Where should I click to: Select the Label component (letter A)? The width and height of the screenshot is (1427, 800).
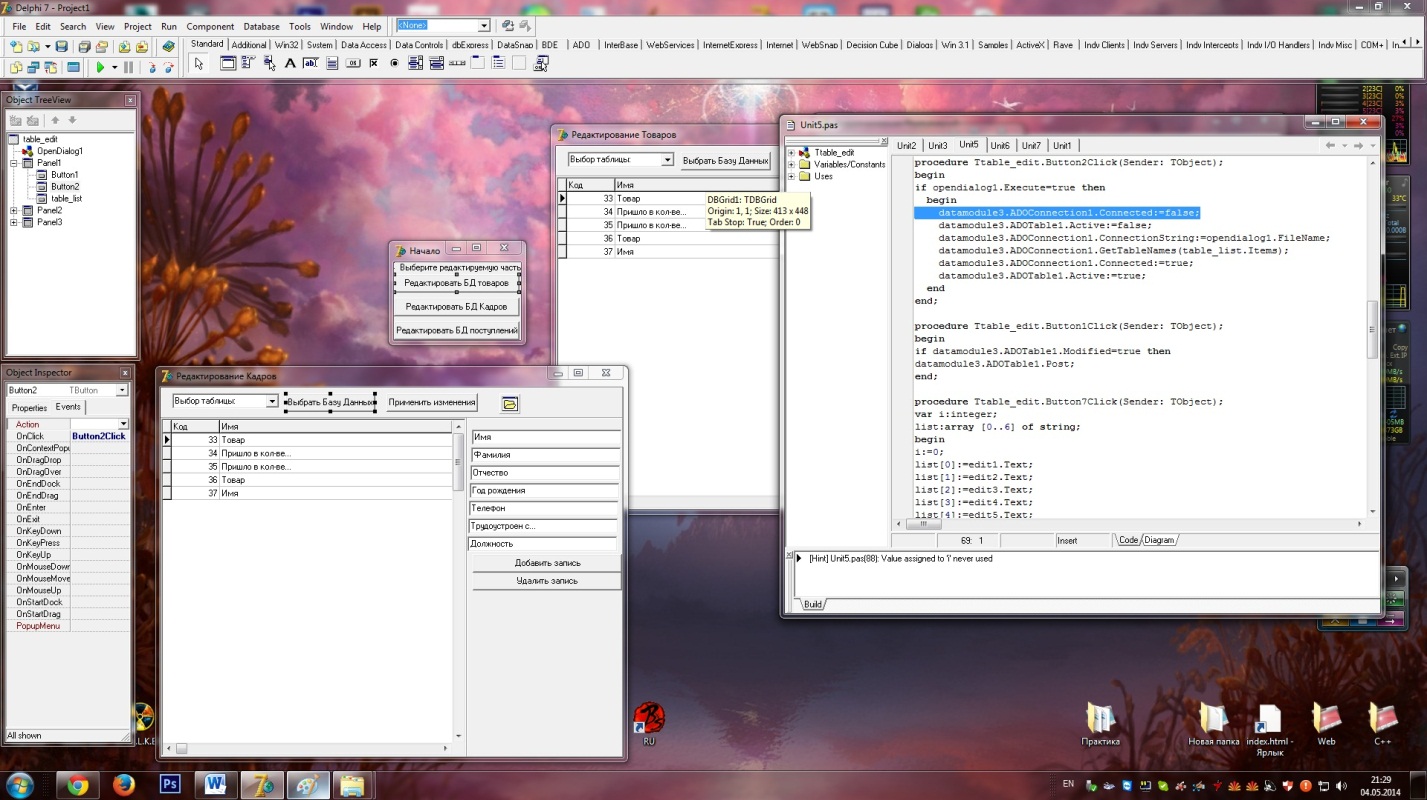pyautogui.click(x=290, y=63)
